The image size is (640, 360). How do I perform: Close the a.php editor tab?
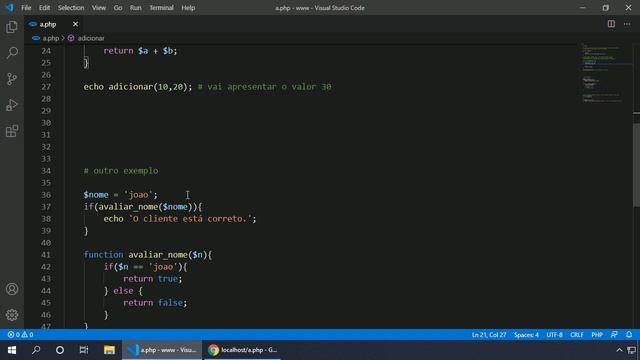[x=75, y=24]
